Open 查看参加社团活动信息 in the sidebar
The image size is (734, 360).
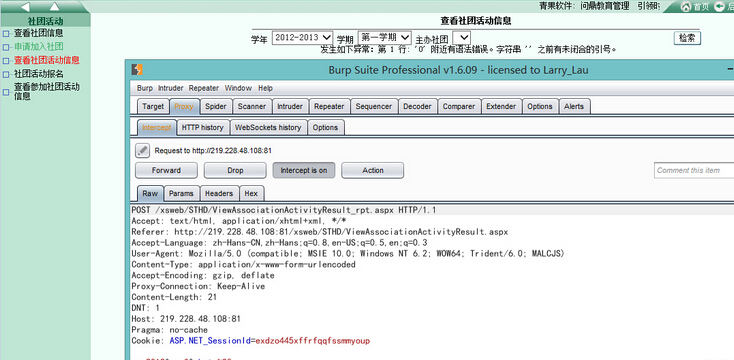pos(46,91)
